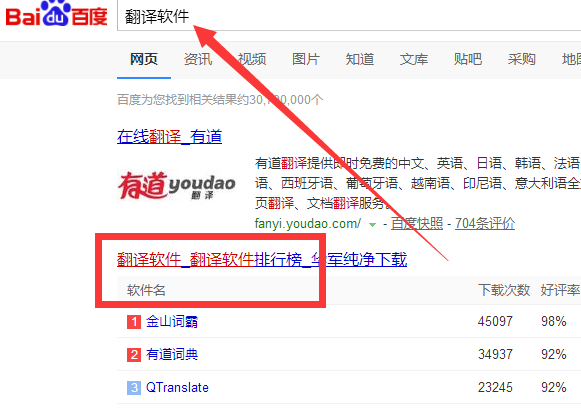Click the 92% rating for 有道词典
Image resolution: width=581 pixels, height=409 pixels.
point(554,355)
